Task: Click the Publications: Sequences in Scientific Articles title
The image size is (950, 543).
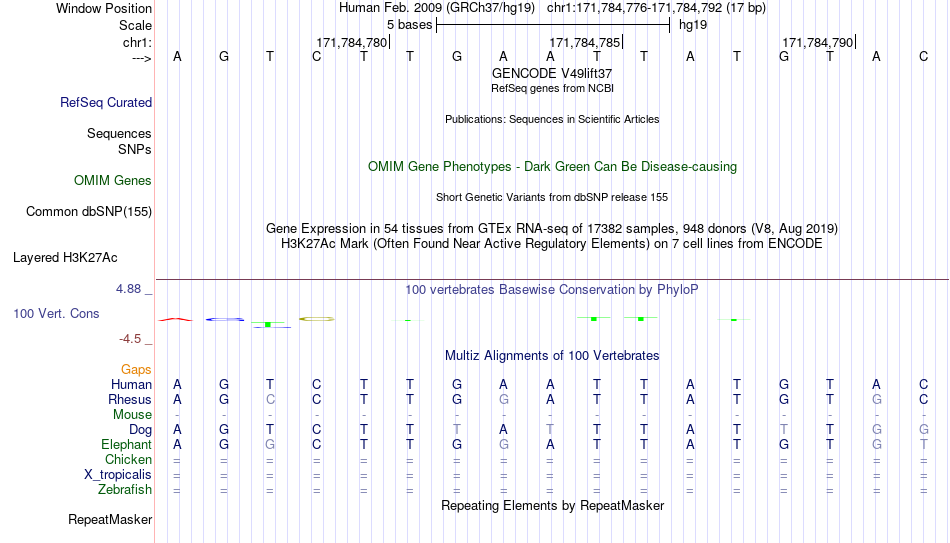Action: [x=552, y=119]
